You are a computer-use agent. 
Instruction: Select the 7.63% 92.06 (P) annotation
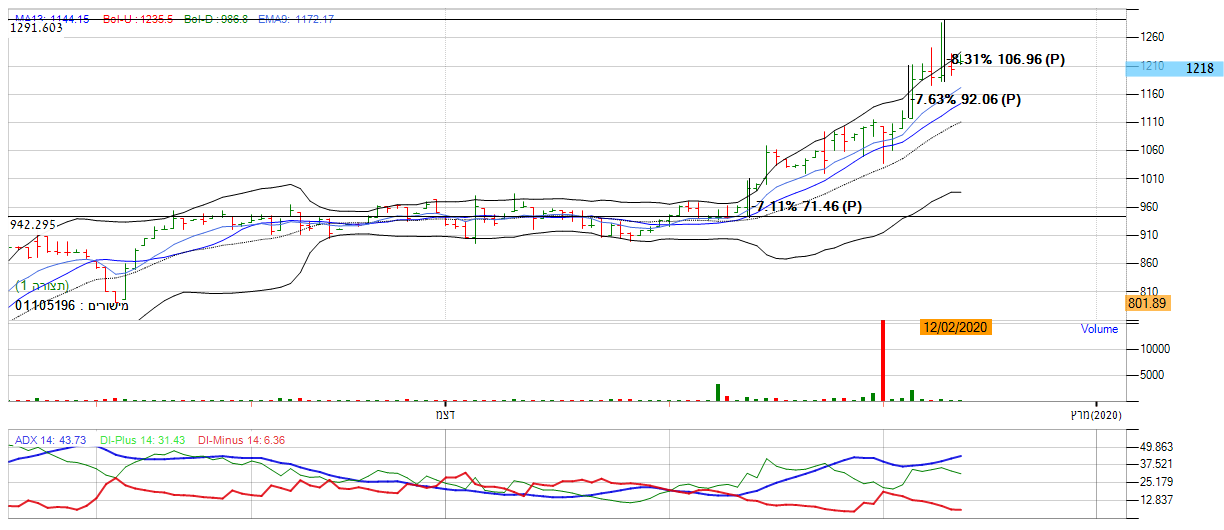click(968, 100)
